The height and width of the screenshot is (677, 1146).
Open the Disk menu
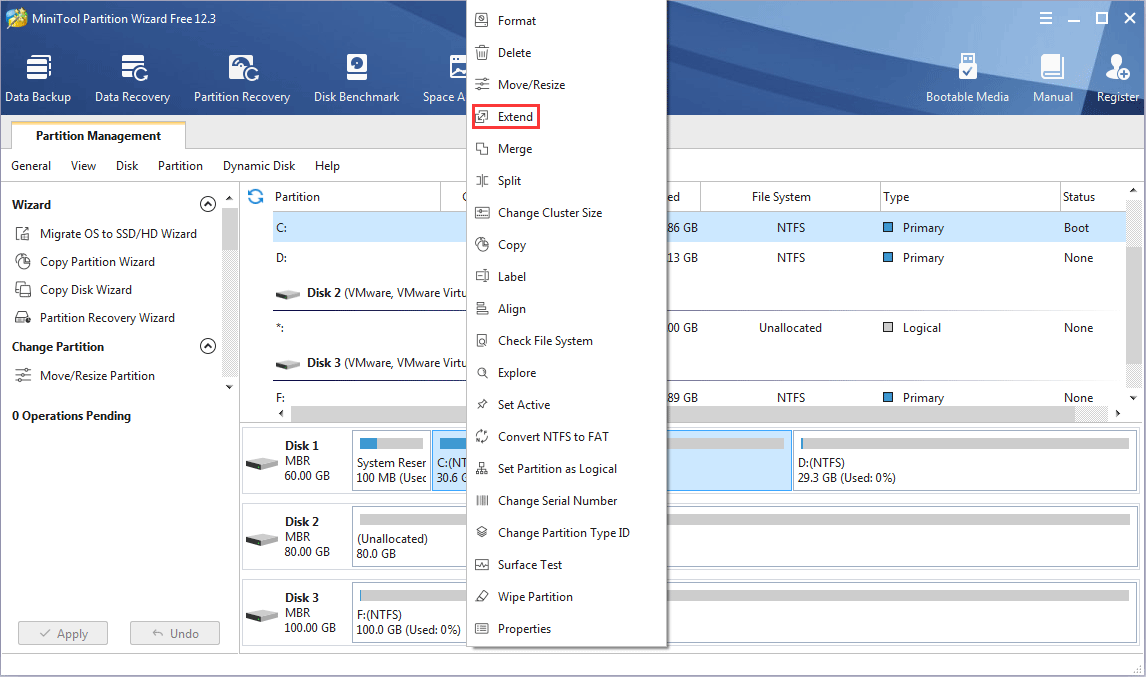pyautogui.click(x=127, y=166)
